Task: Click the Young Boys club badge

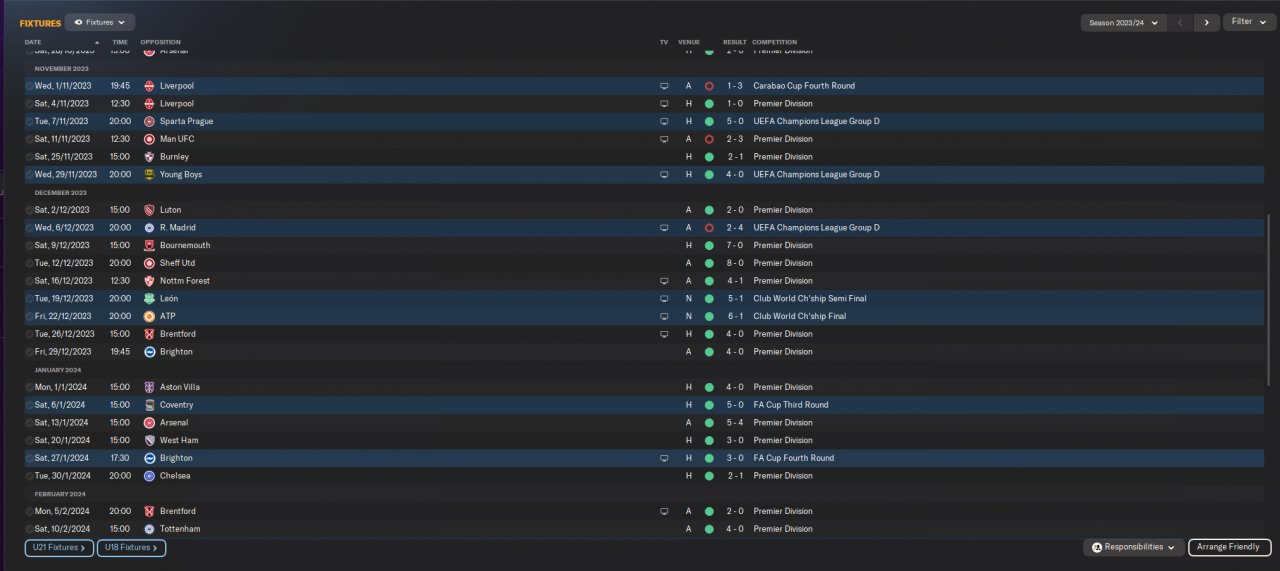Action: 149,174
